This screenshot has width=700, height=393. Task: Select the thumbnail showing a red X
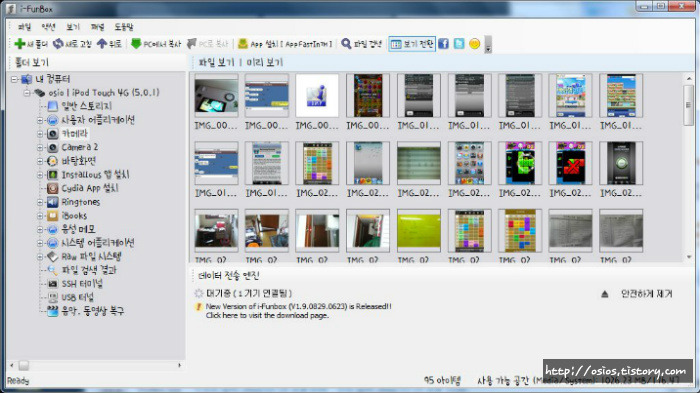click(x=570, y=163)
